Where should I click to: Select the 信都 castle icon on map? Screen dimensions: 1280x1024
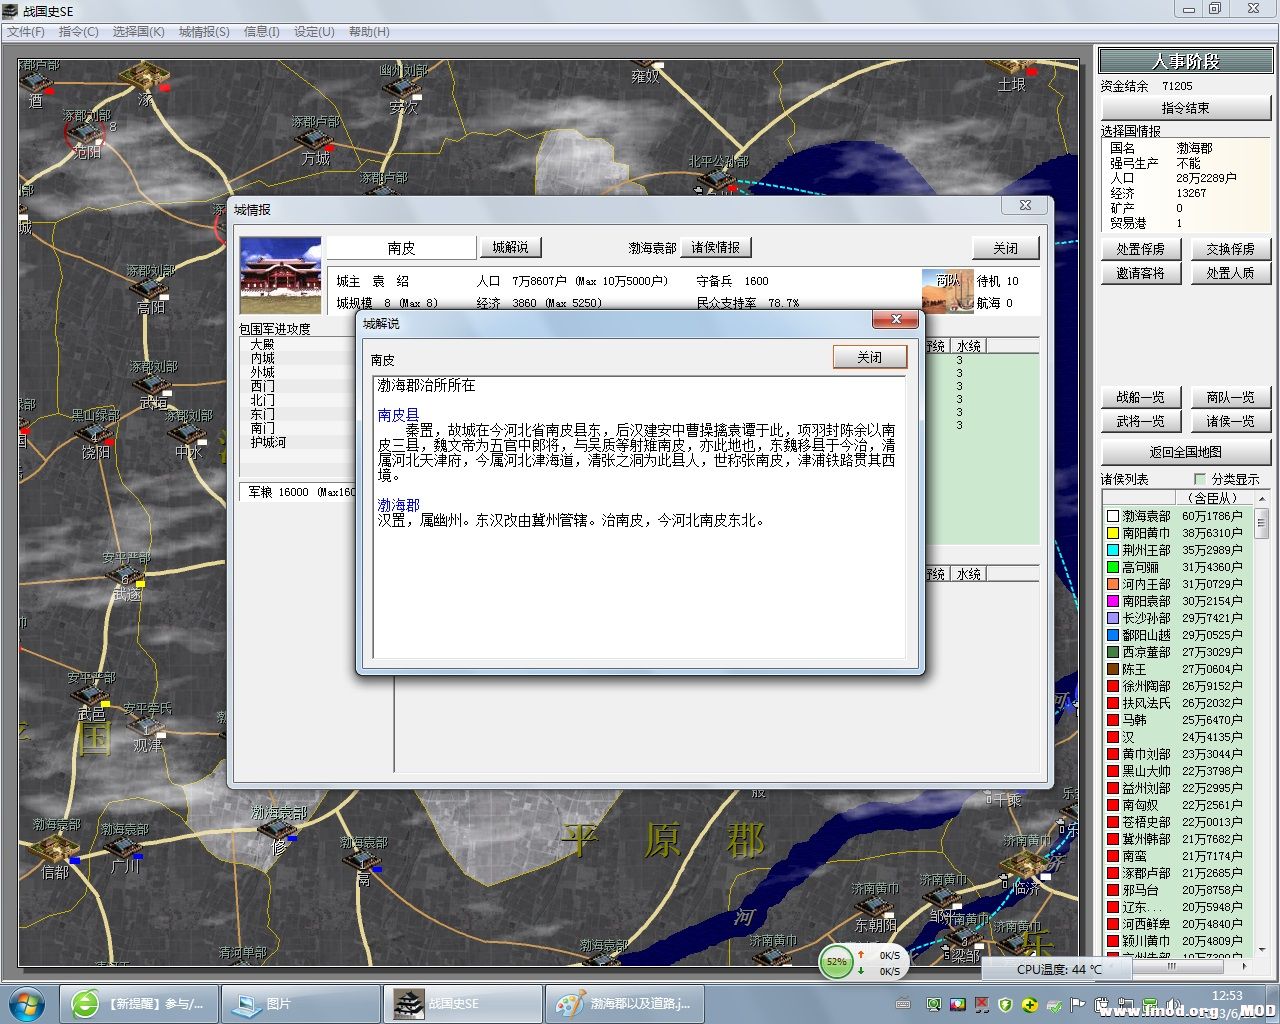click(52, 848)
